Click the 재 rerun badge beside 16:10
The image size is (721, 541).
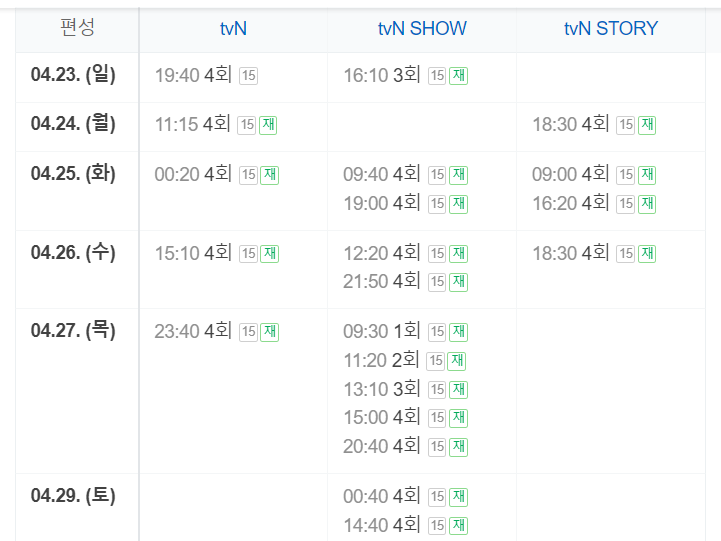click(458, 76)
